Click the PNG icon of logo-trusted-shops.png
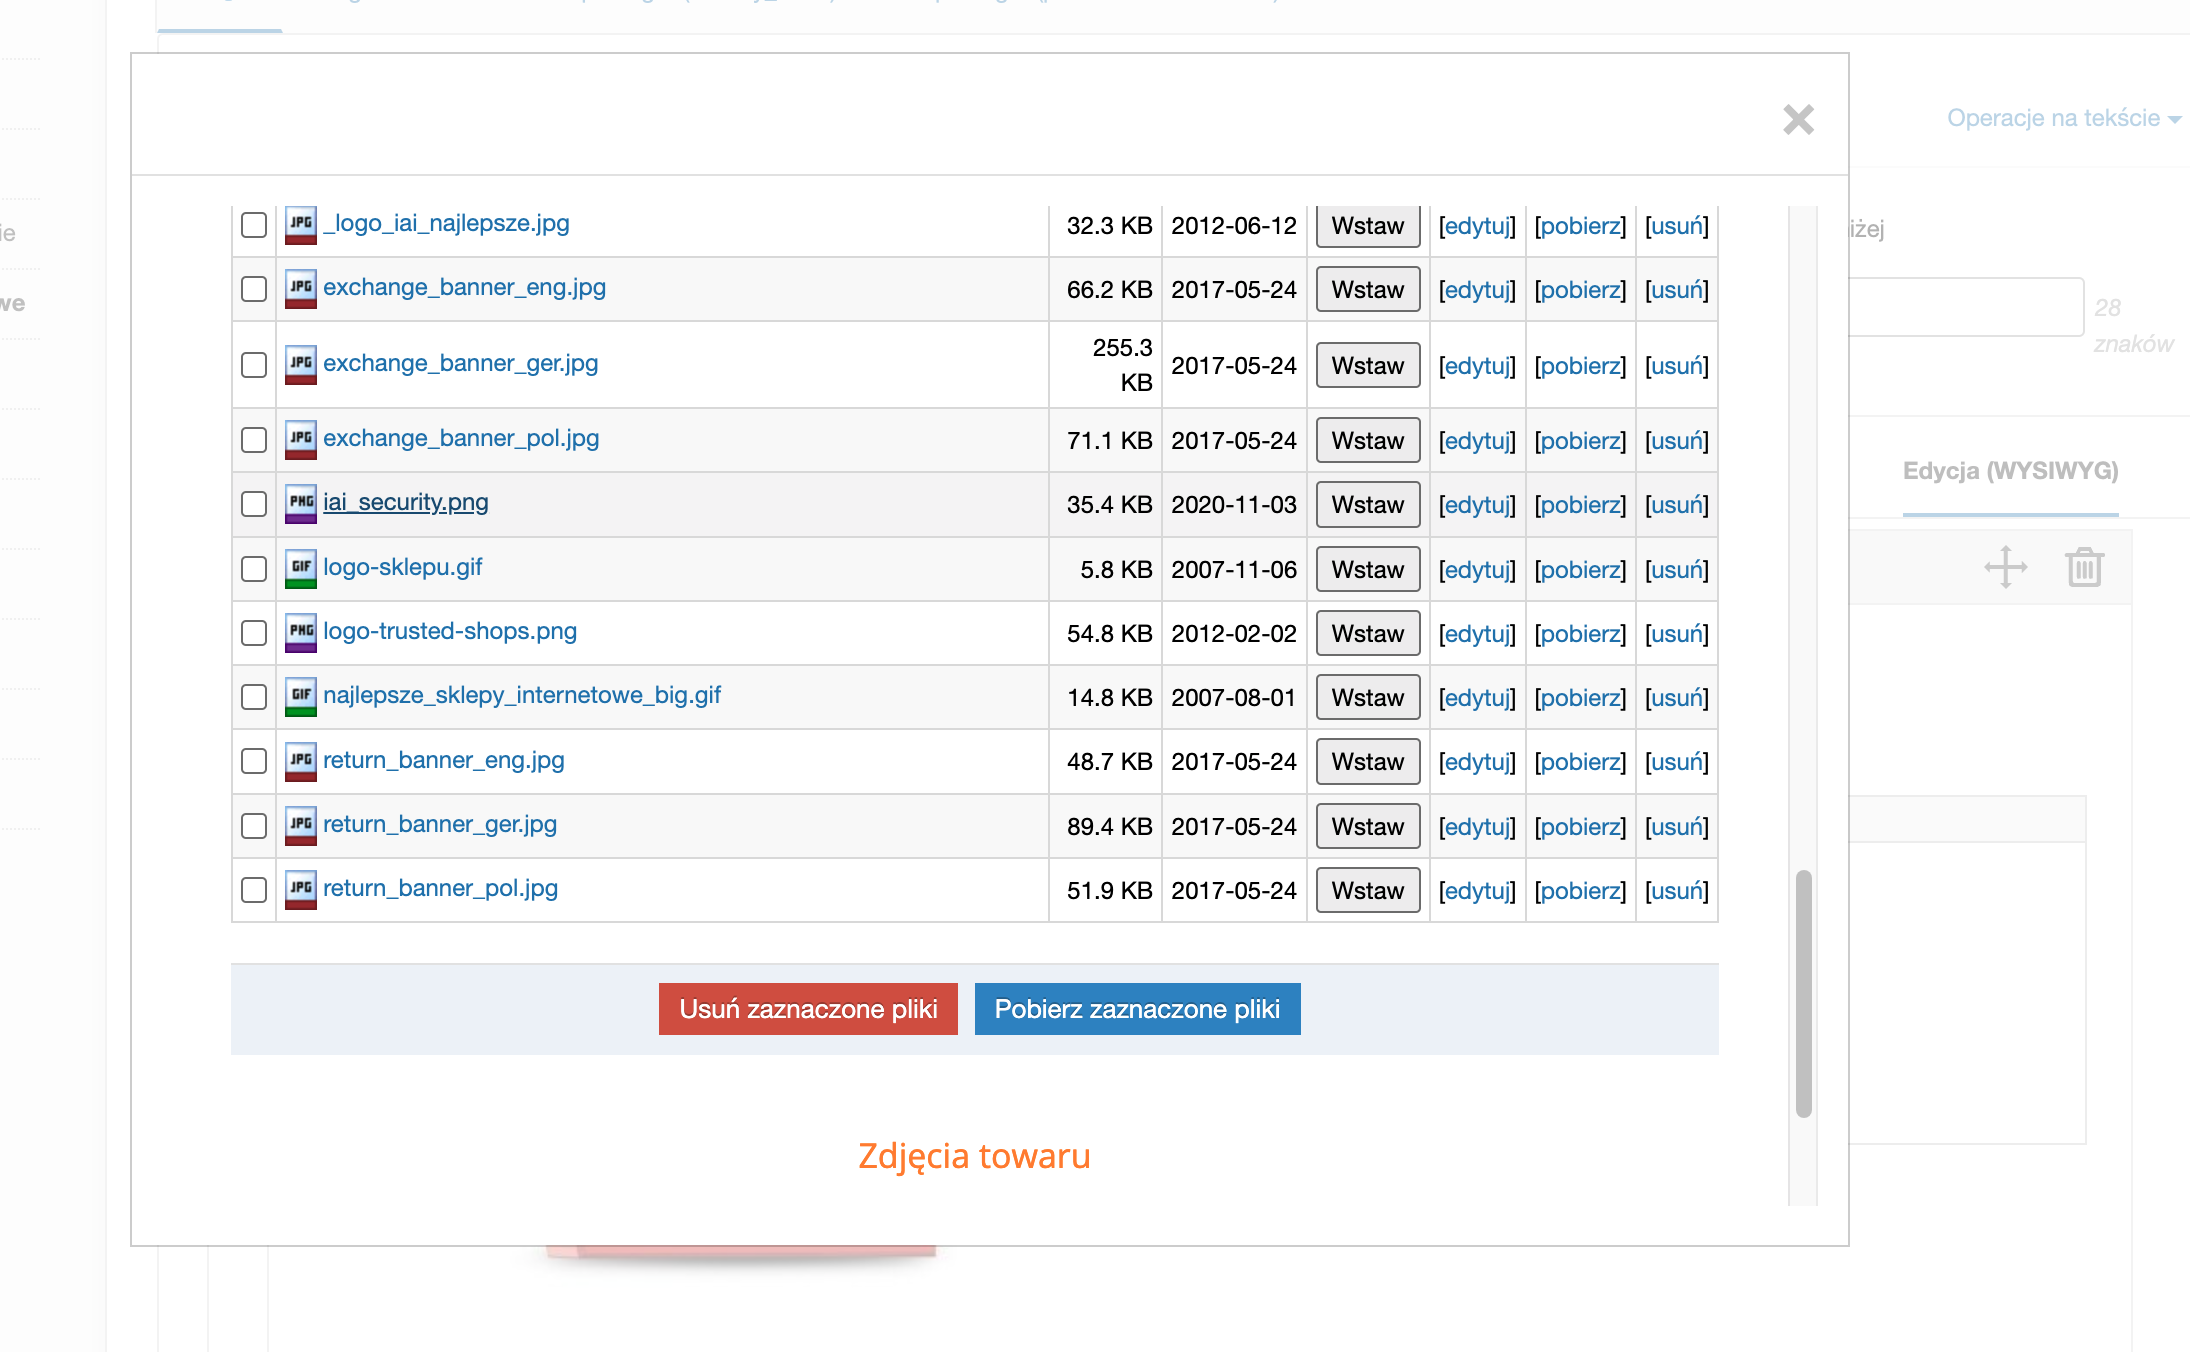The width and height of the screenshot is (2190, 1352). pos(300,633)
